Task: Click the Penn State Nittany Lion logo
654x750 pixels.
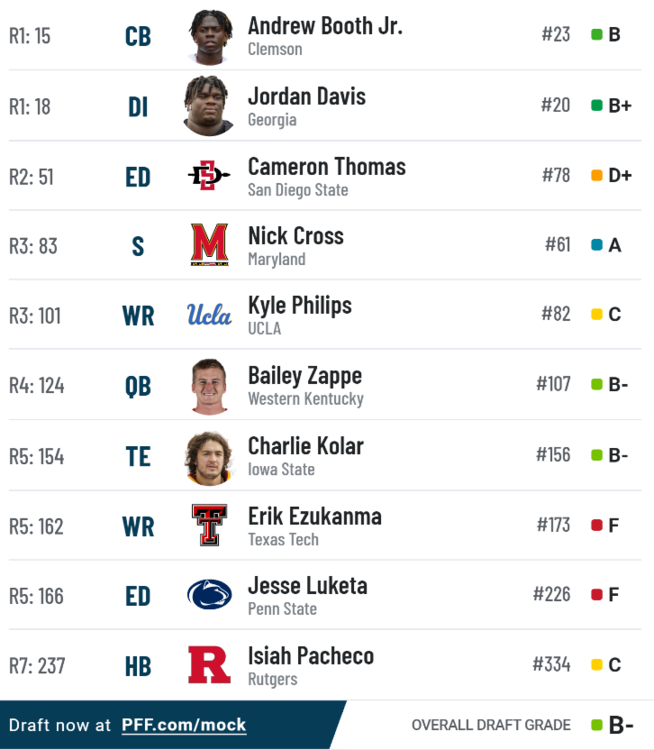Action: click(x=209, y=595)
